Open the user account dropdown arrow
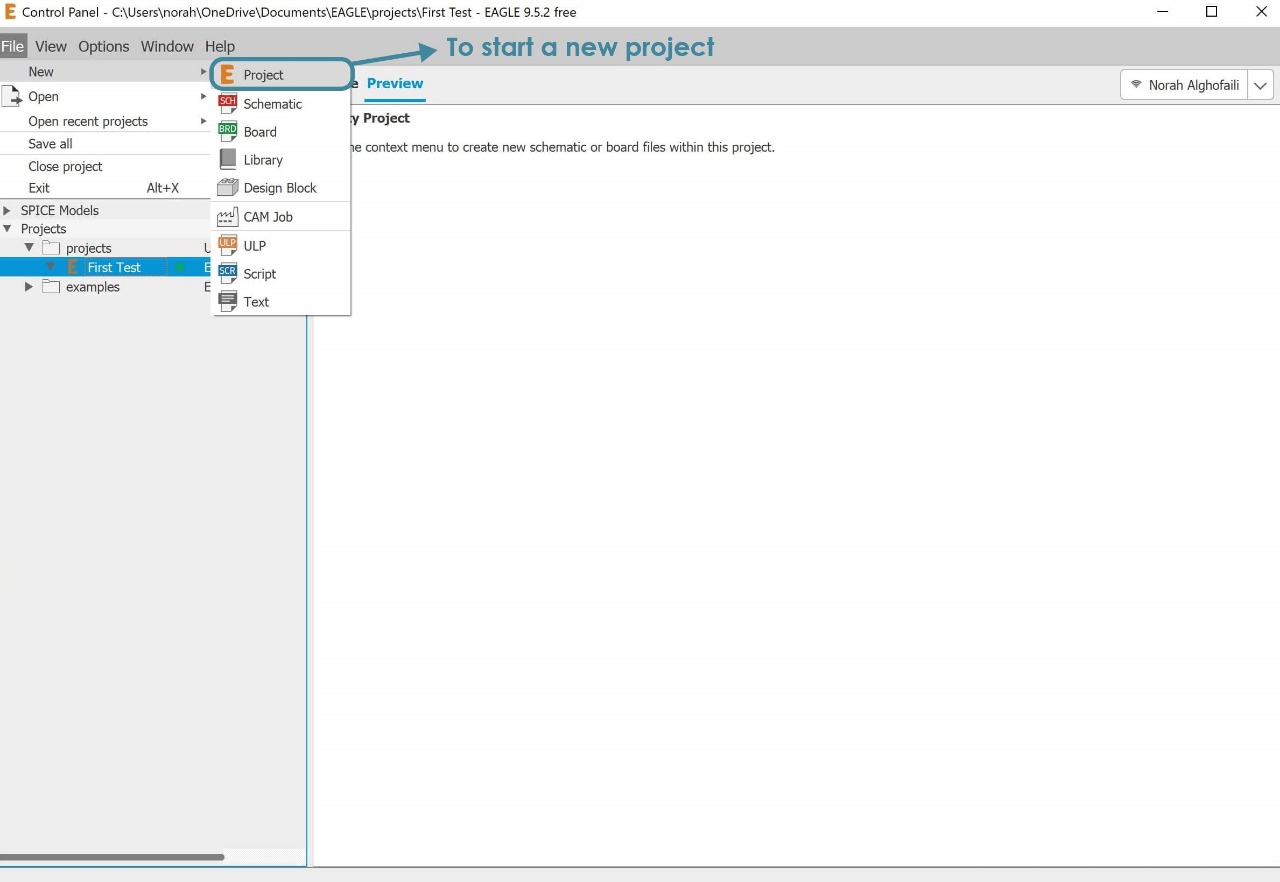1280x882 pixels. (1261, 85)
